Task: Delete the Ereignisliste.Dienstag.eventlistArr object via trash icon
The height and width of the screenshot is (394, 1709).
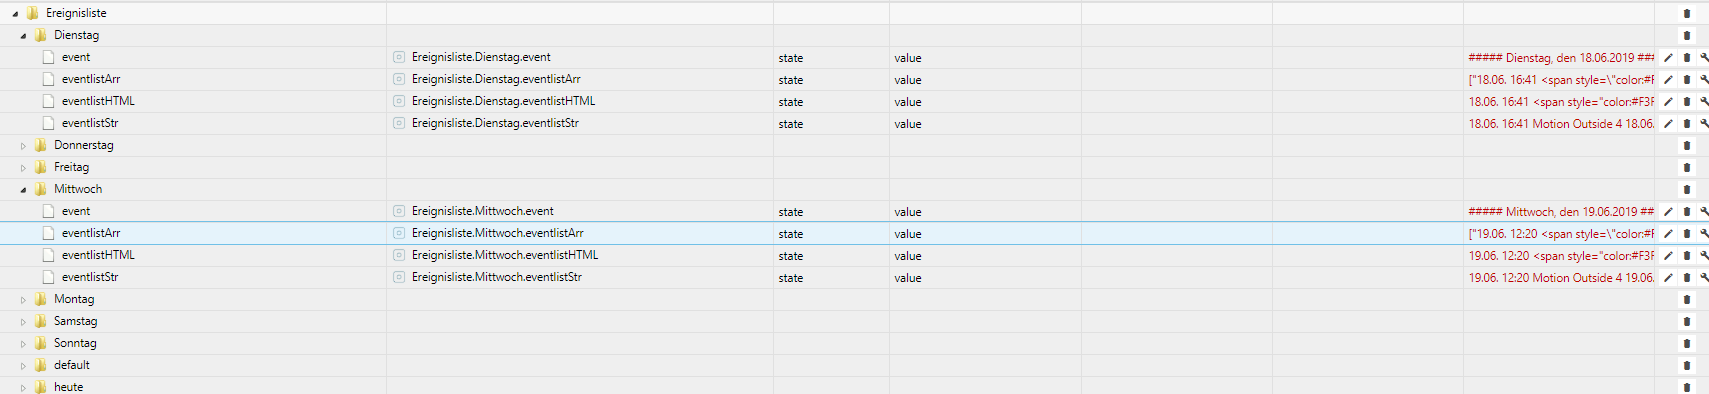Action: click(1687, 80)
